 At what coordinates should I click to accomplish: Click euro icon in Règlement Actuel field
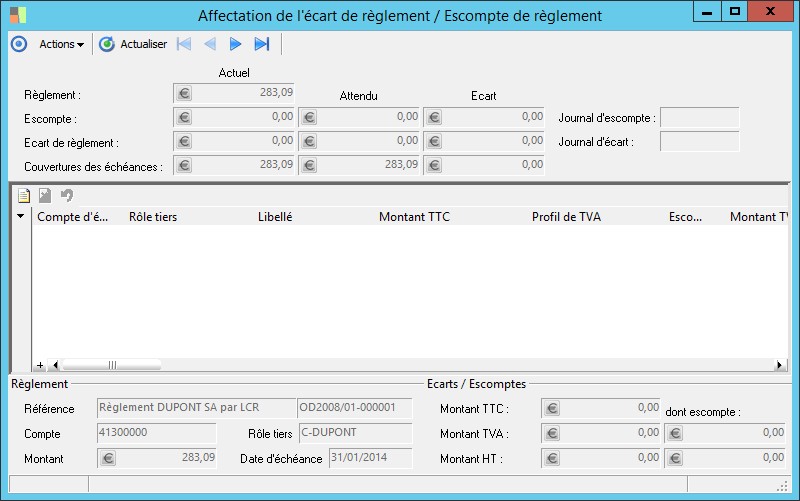(x=184, y=93)
